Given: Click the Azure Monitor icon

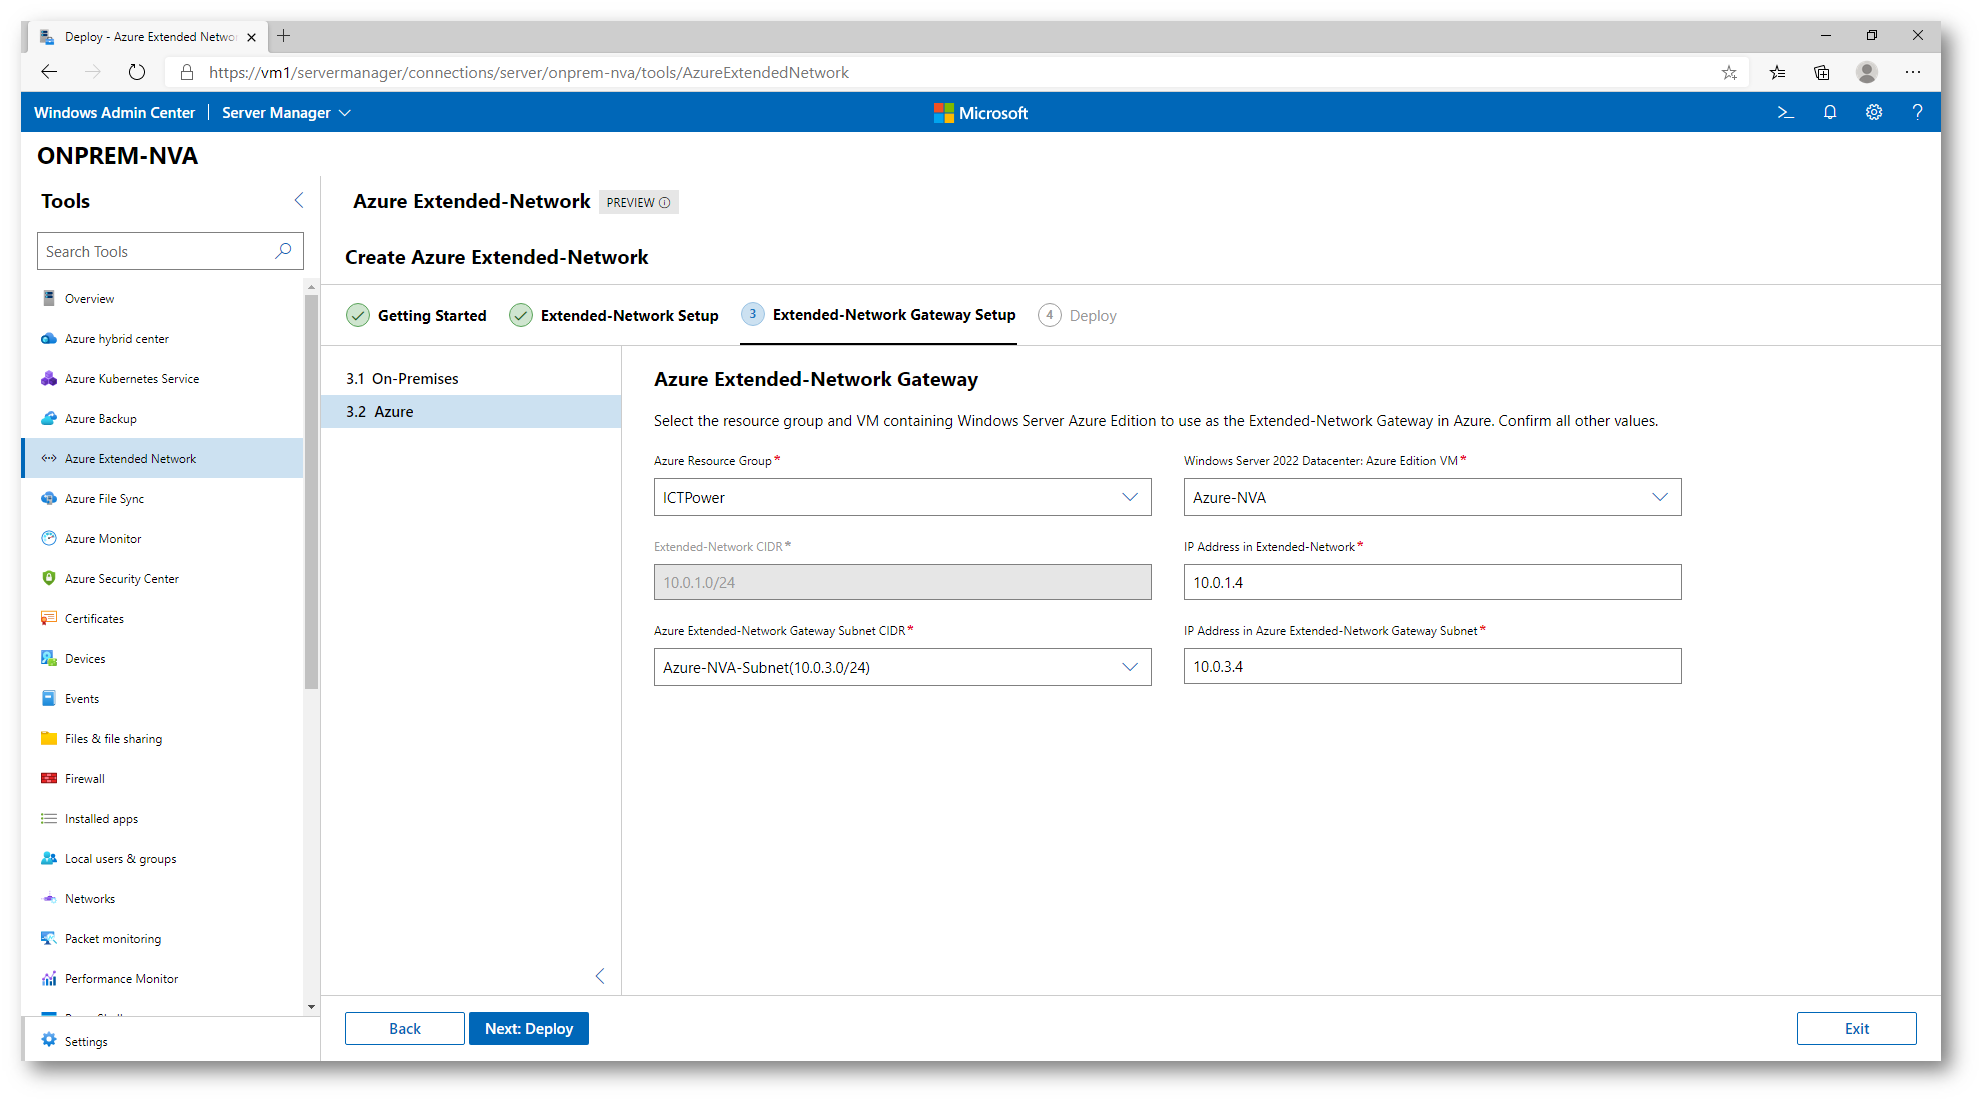Looking at the screenshot, I should point(49,538).
